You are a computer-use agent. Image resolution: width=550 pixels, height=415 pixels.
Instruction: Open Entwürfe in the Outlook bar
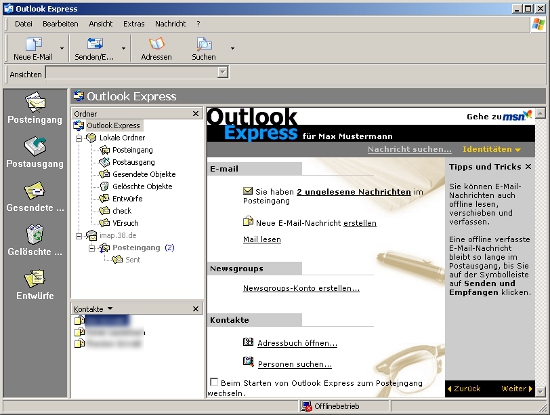coord(35,284)
